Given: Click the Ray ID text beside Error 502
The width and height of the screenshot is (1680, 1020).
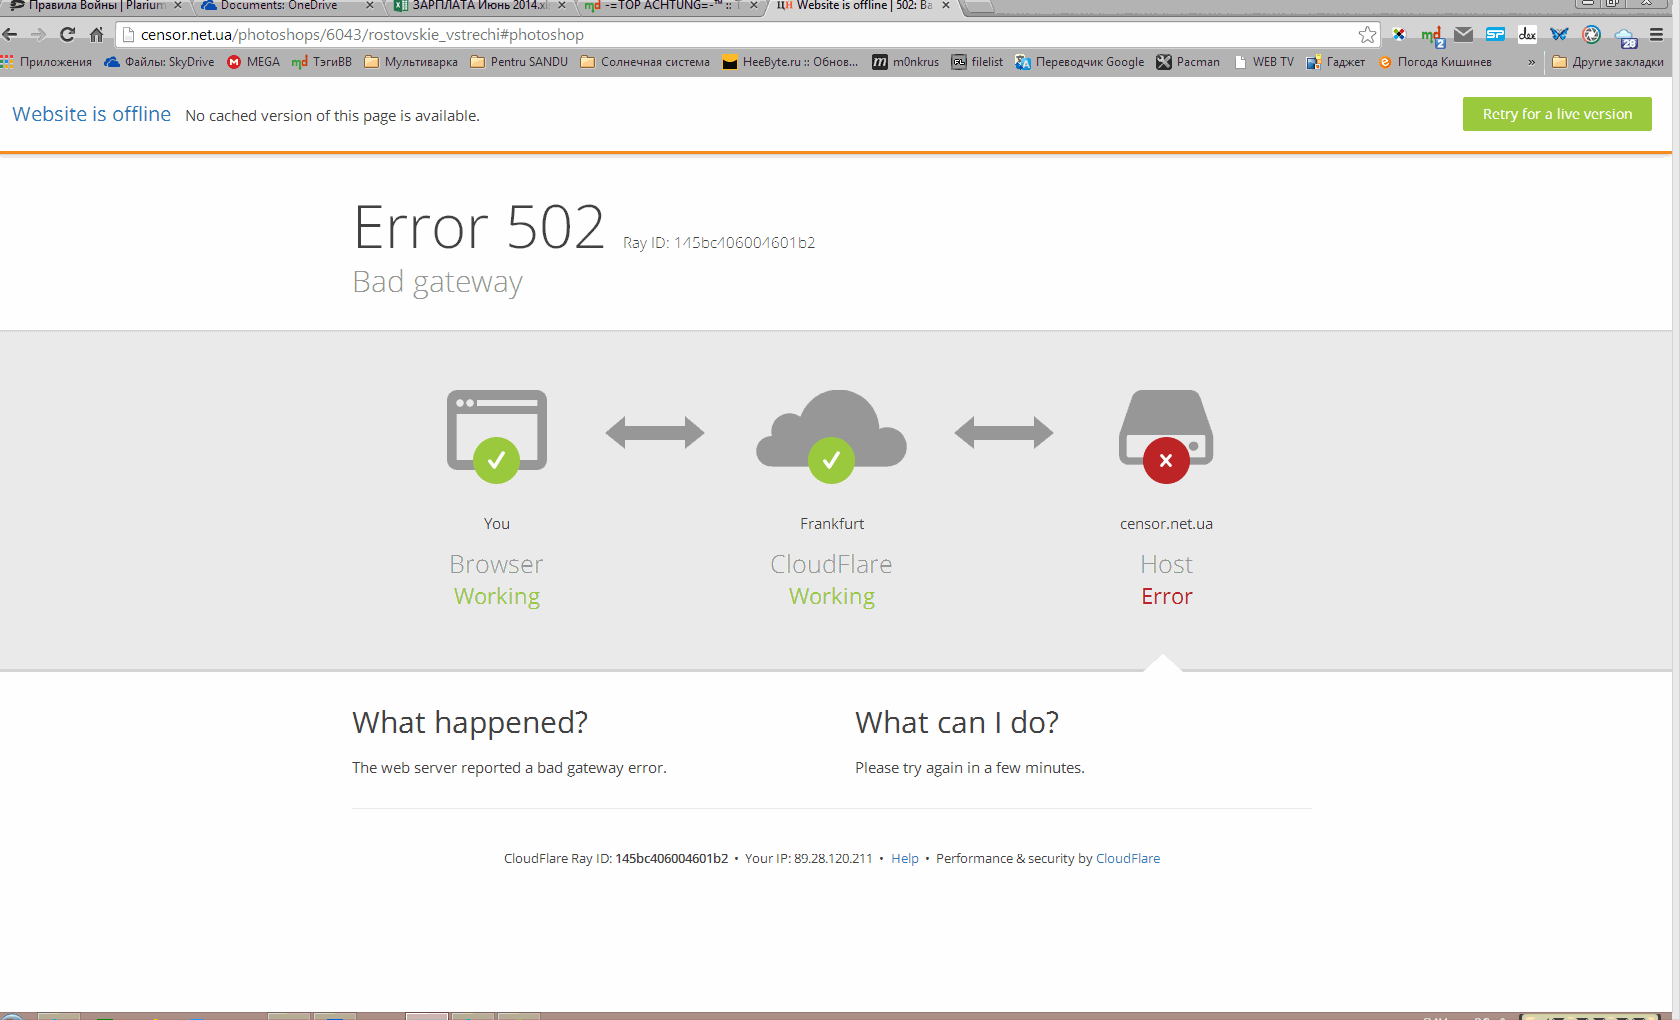Looking at the screenshot, I should point(719,243).
